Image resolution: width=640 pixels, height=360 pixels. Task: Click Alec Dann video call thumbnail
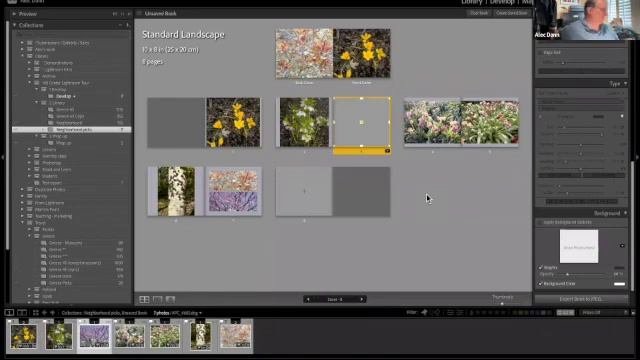(x=586, y=20)
